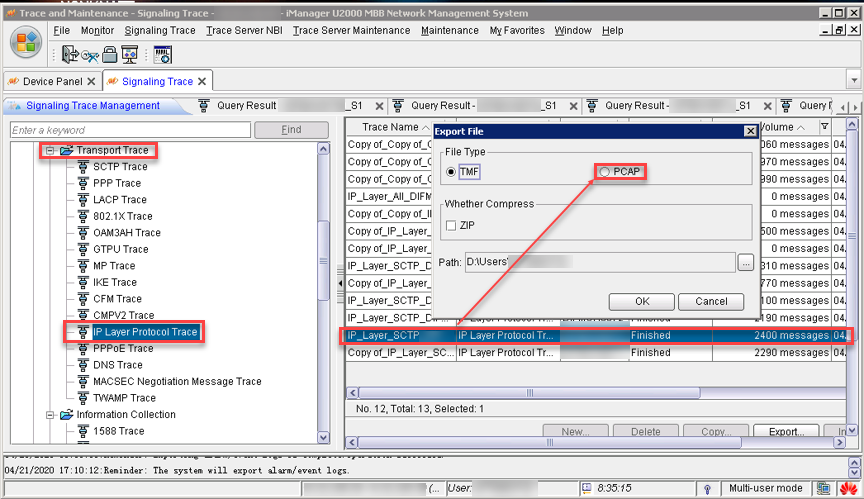
Task: Switch to the Device Panel tab
Action: coord(45,82)
